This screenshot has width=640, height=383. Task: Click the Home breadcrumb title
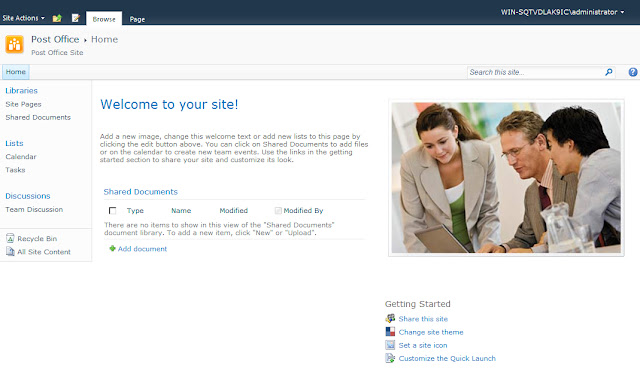coord(104,40)
